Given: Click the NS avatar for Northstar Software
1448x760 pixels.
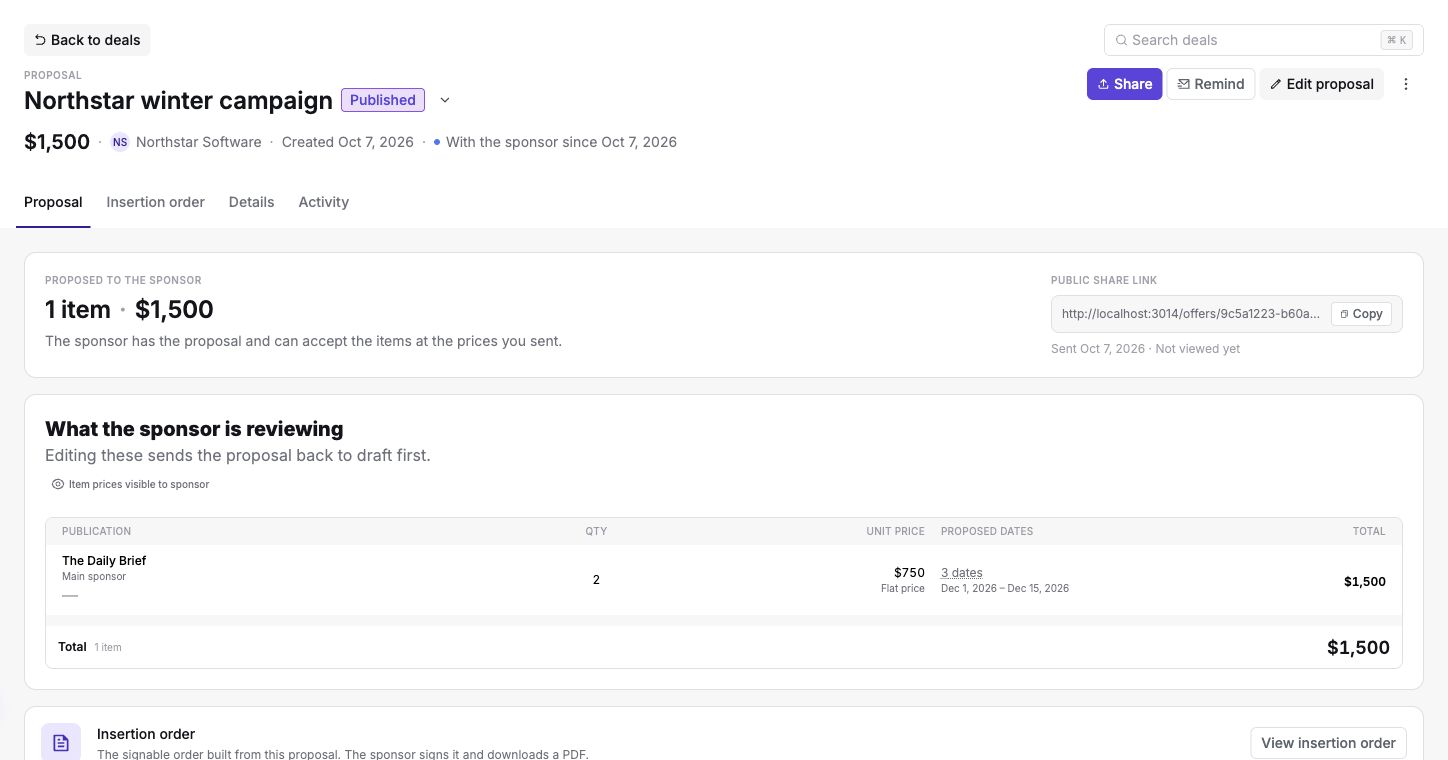Looking at the screenshot, I should [x=120, y=142].
